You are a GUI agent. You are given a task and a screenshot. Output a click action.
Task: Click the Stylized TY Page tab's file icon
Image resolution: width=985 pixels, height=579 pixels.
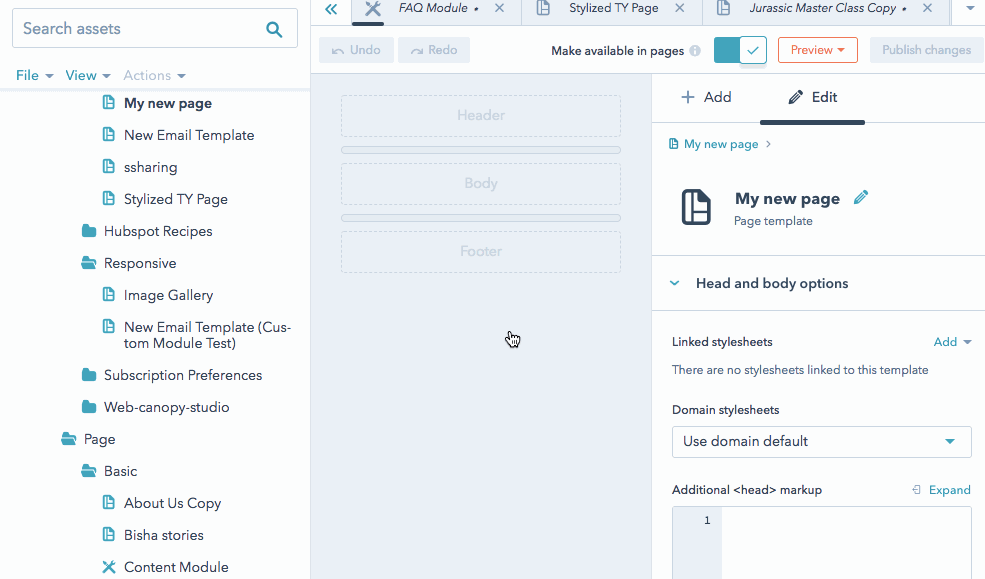[x=543, y=8]
